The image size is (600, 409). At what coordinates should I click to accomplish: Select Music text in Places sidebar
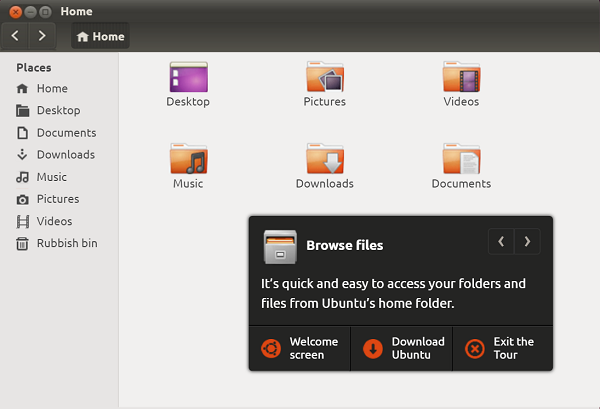(x=52, y=177)
